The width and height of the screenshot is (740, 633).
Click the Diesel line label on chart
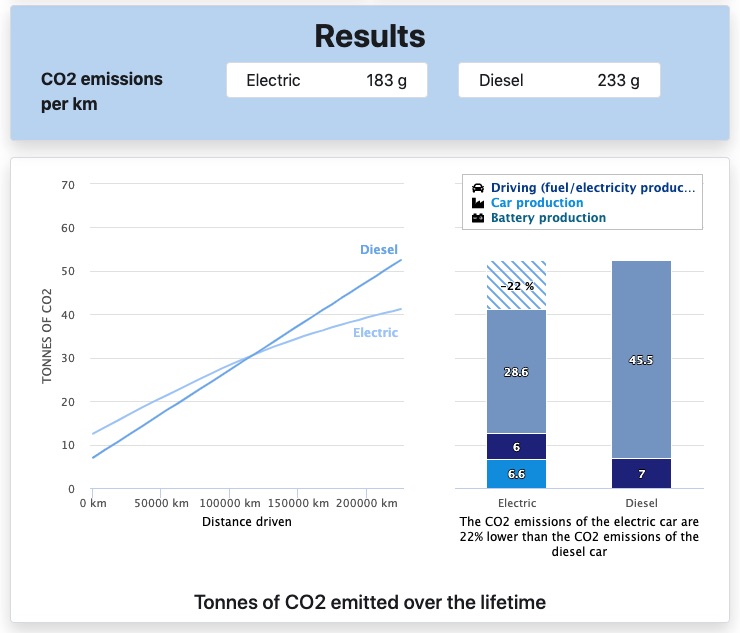[378, 249]
